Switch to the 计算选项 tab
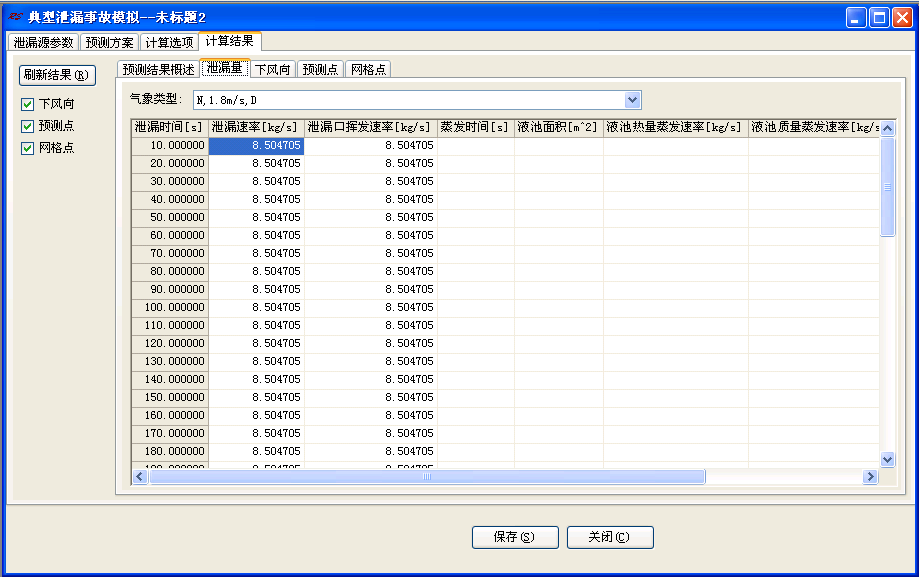The image size is (919, 577). click(x=169, y=42)
